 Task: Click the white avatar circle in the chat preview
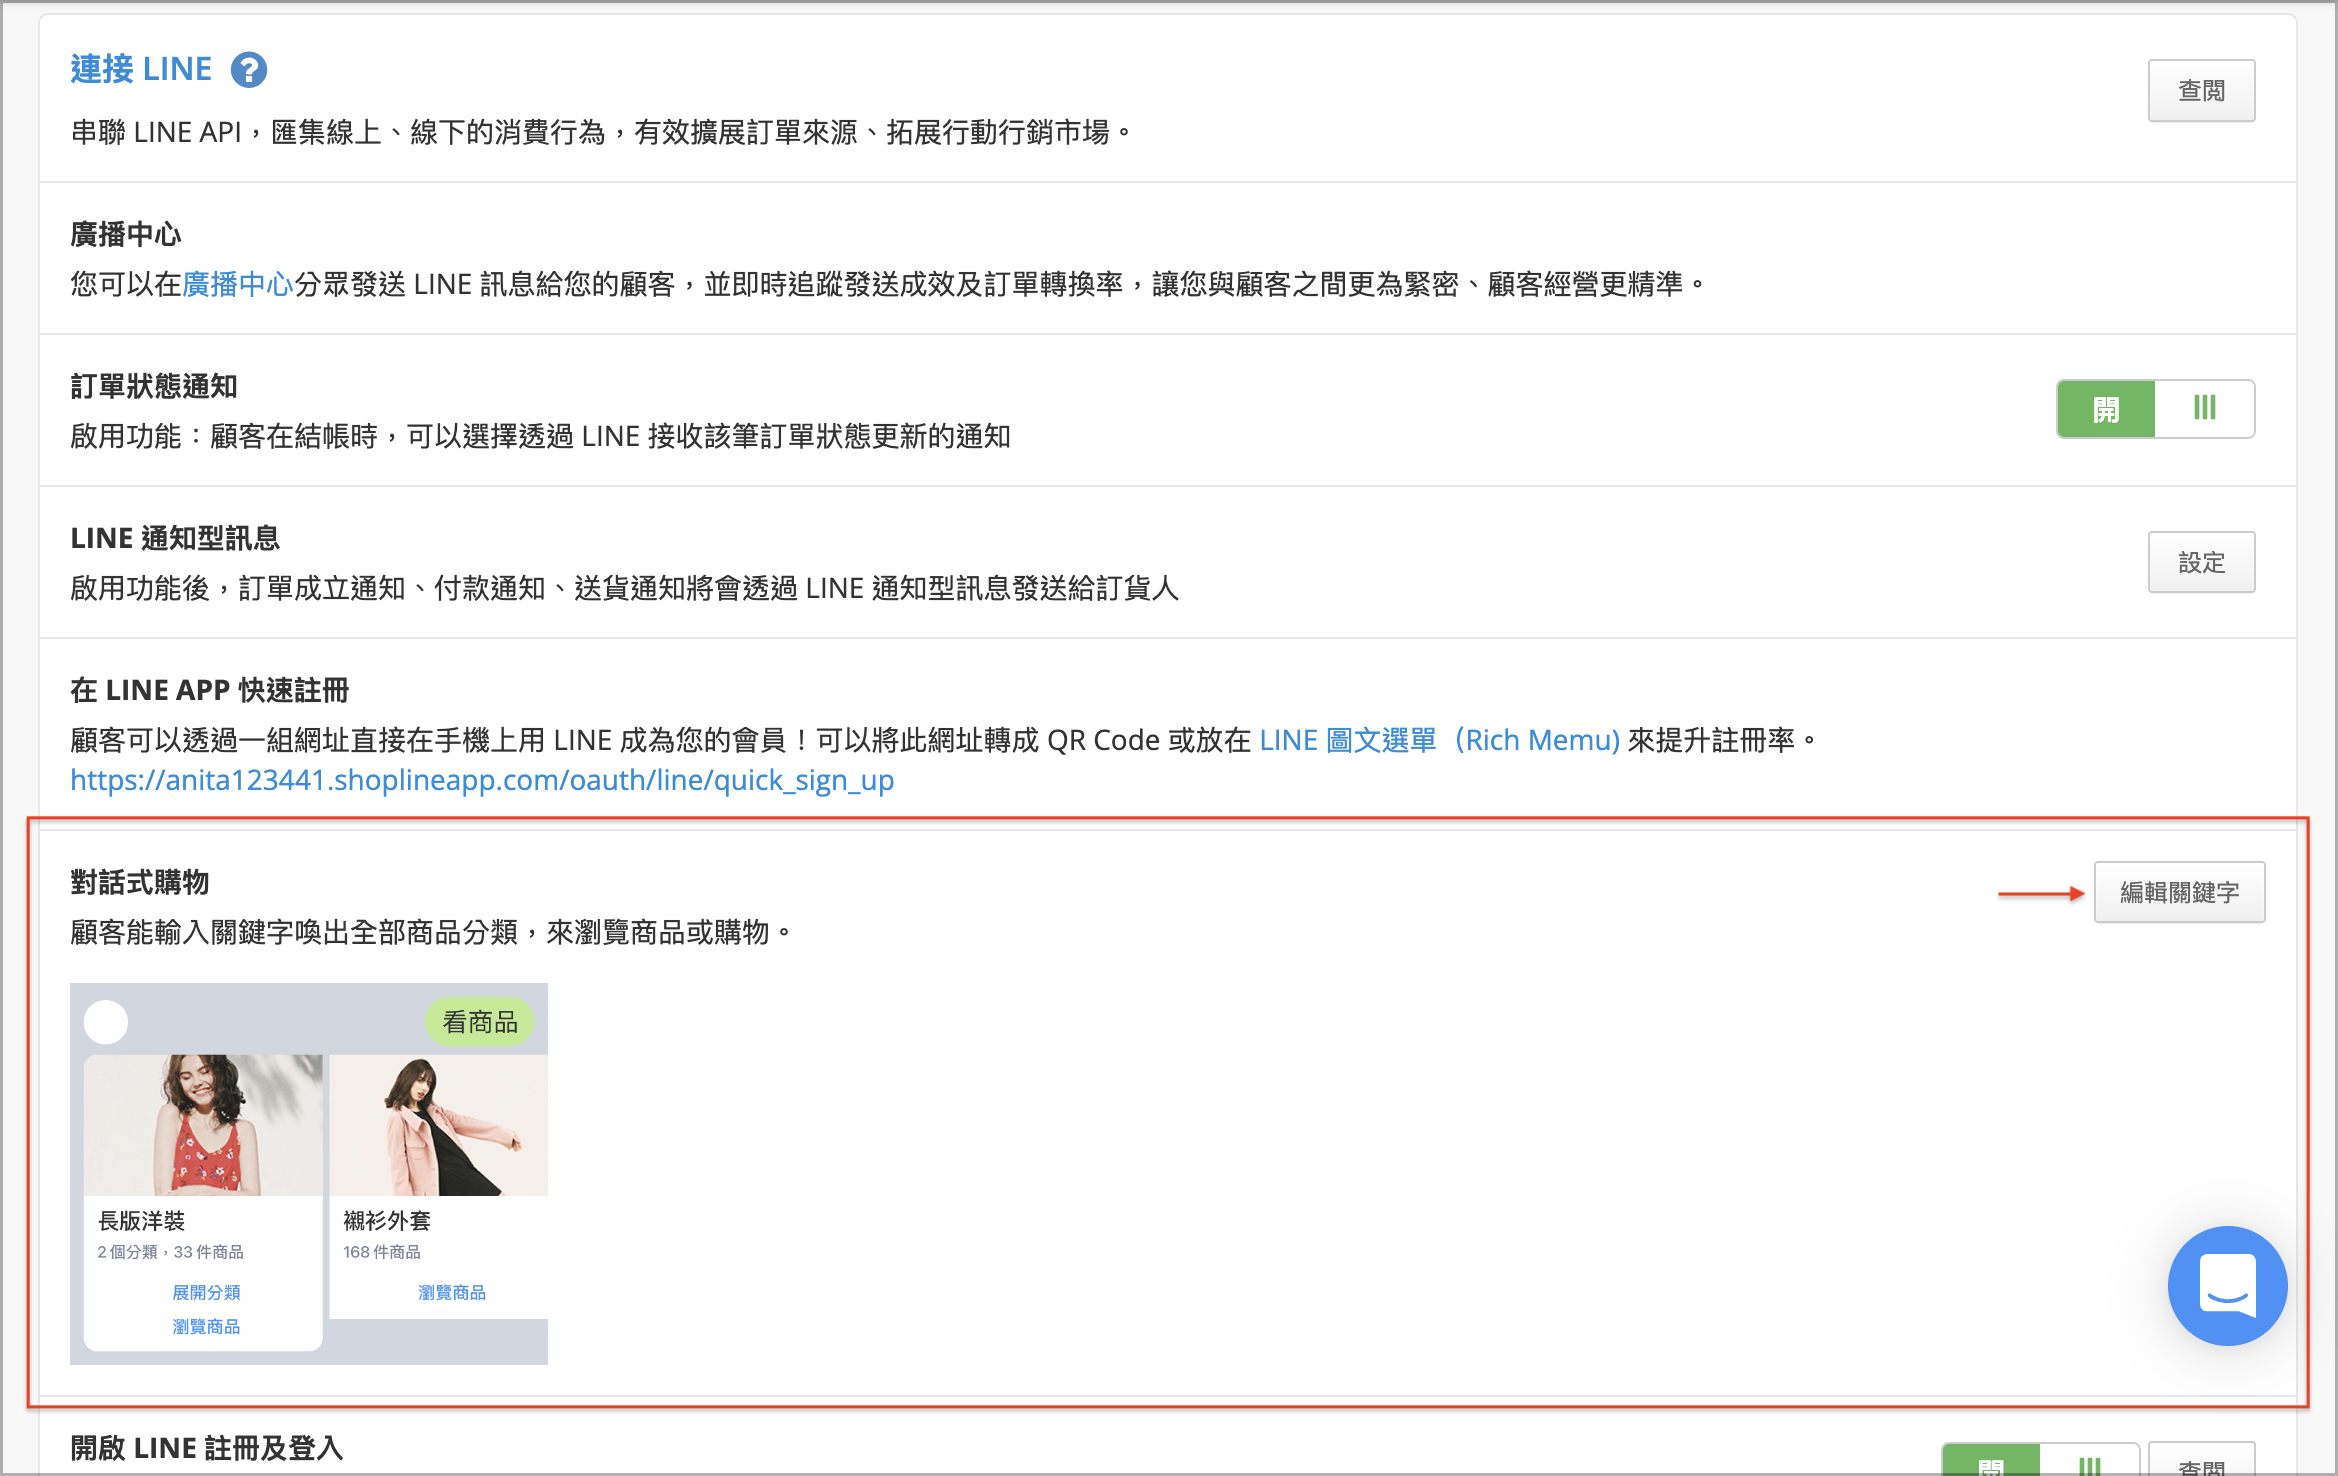pos(106,1022)
